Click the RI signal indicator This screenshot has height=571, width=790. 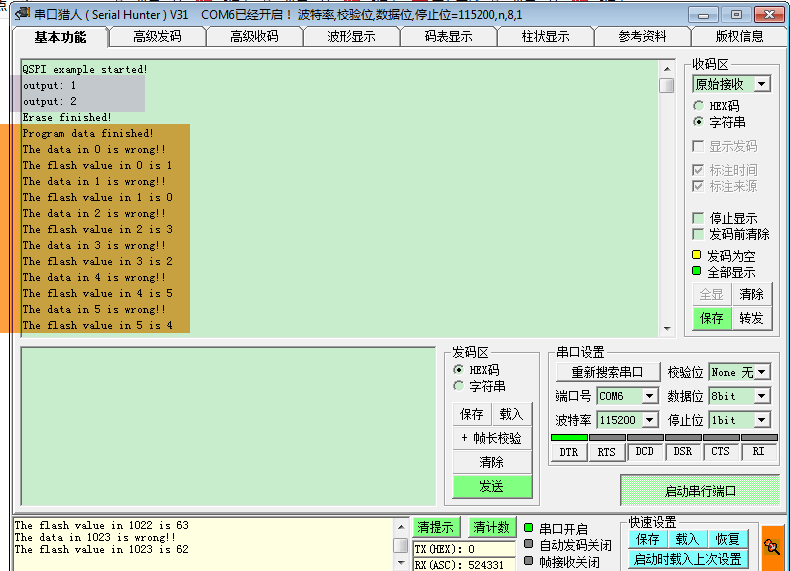758,452
